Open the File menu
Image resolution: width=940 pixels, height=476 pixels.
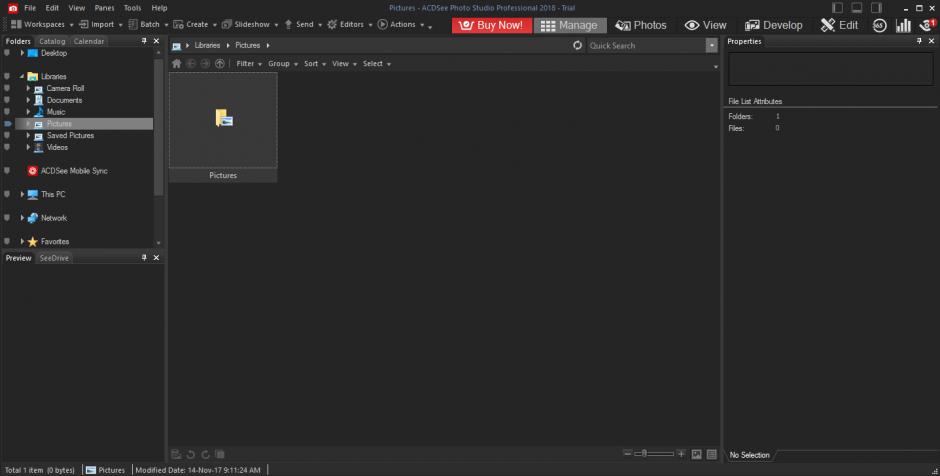(x=30, y=8)
